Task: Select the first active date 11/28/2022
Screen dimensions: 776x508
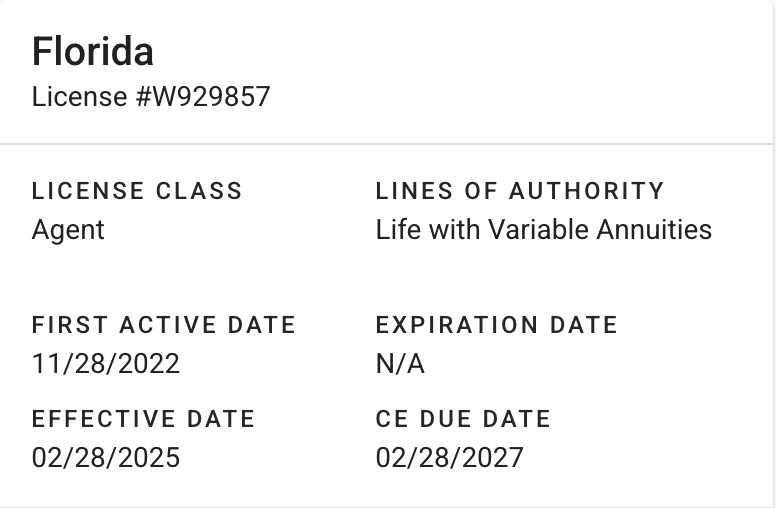Action: 106,364
